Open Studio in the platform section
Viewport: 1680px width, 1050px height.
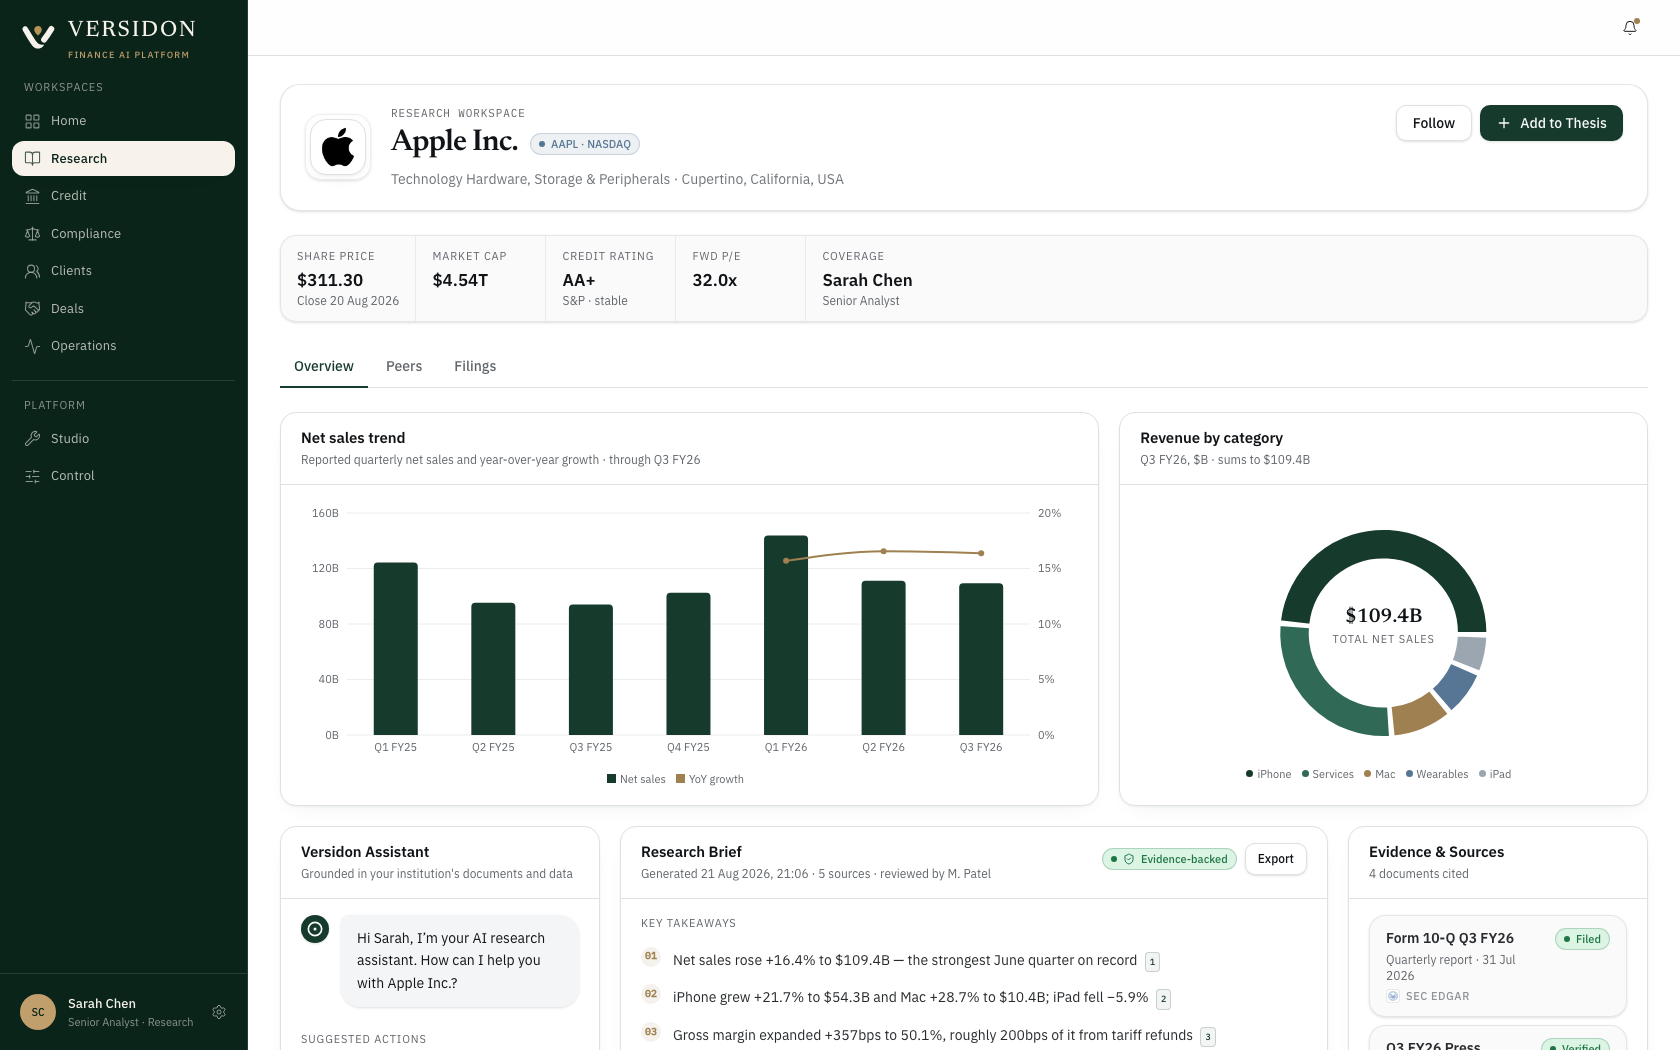tap(123, 438)
